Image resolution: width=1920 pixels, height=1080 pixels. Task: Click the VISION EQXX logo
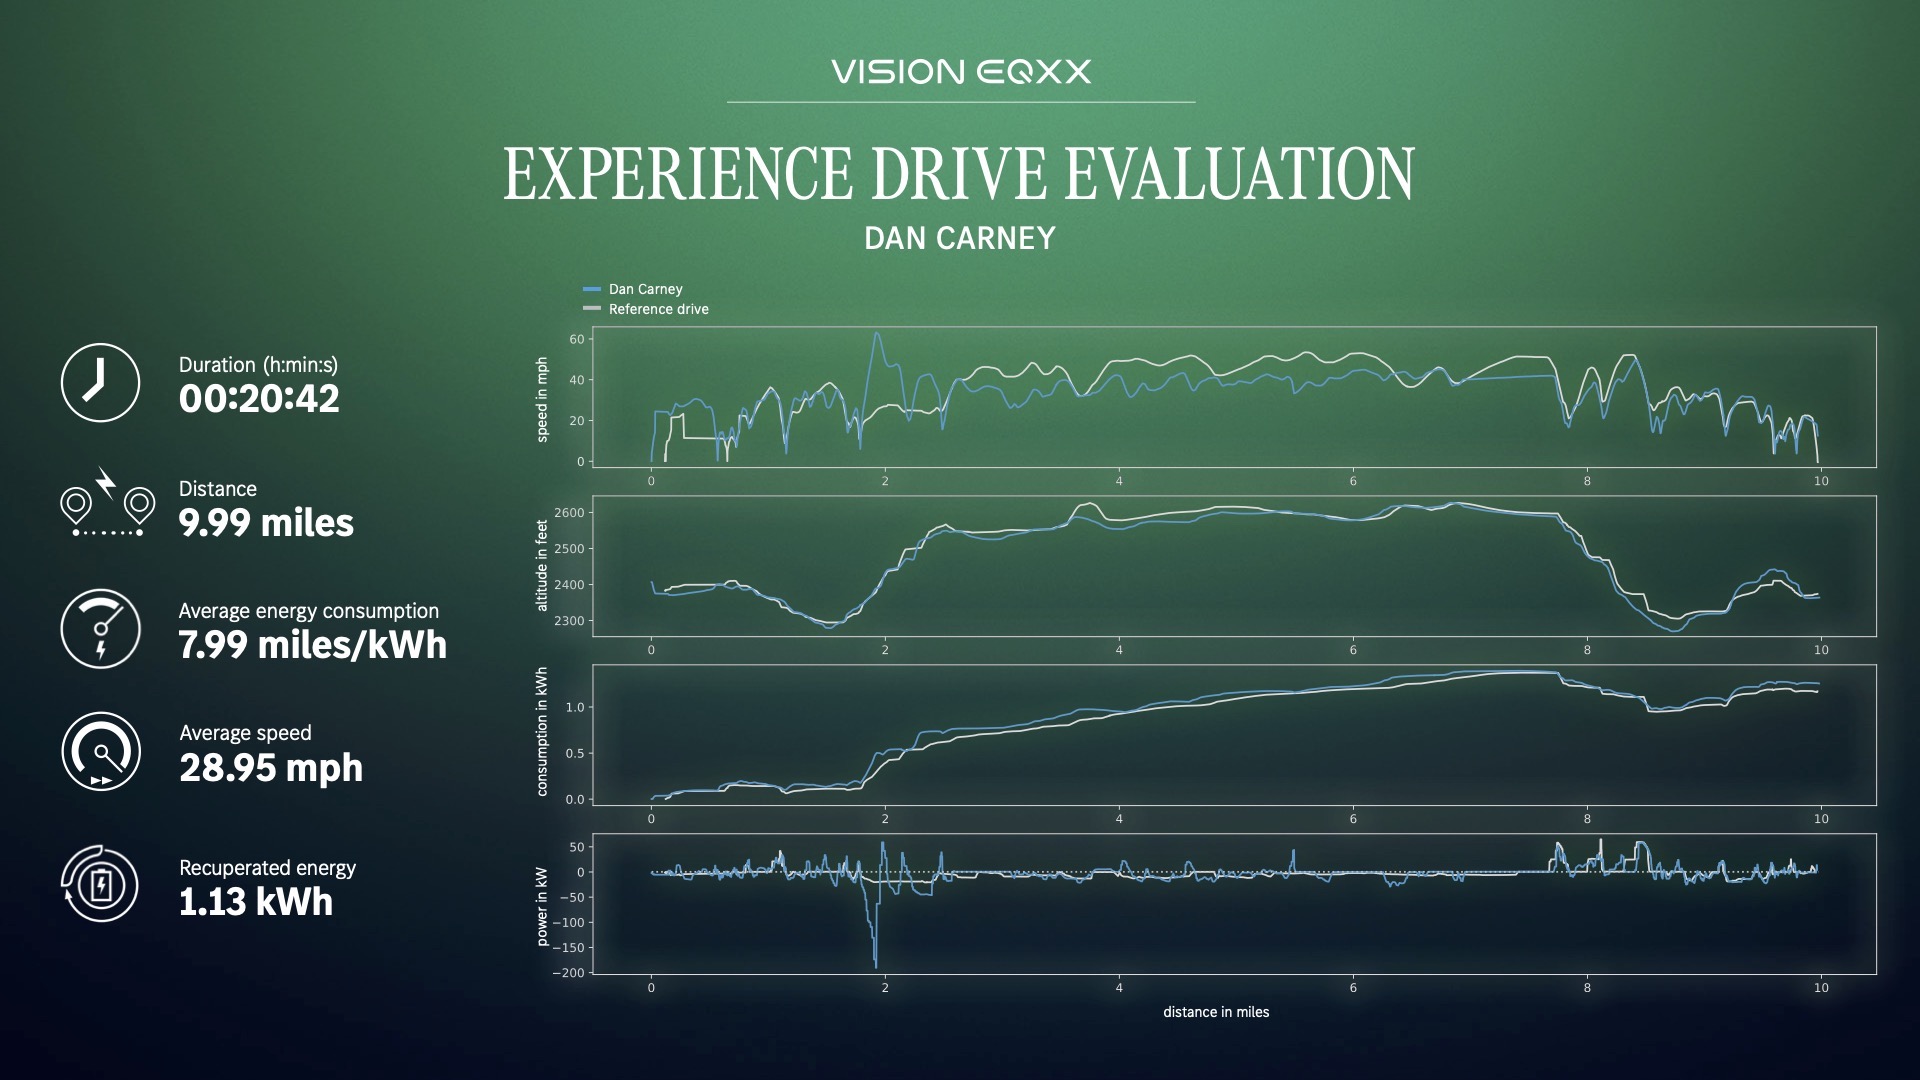point(960,72)
